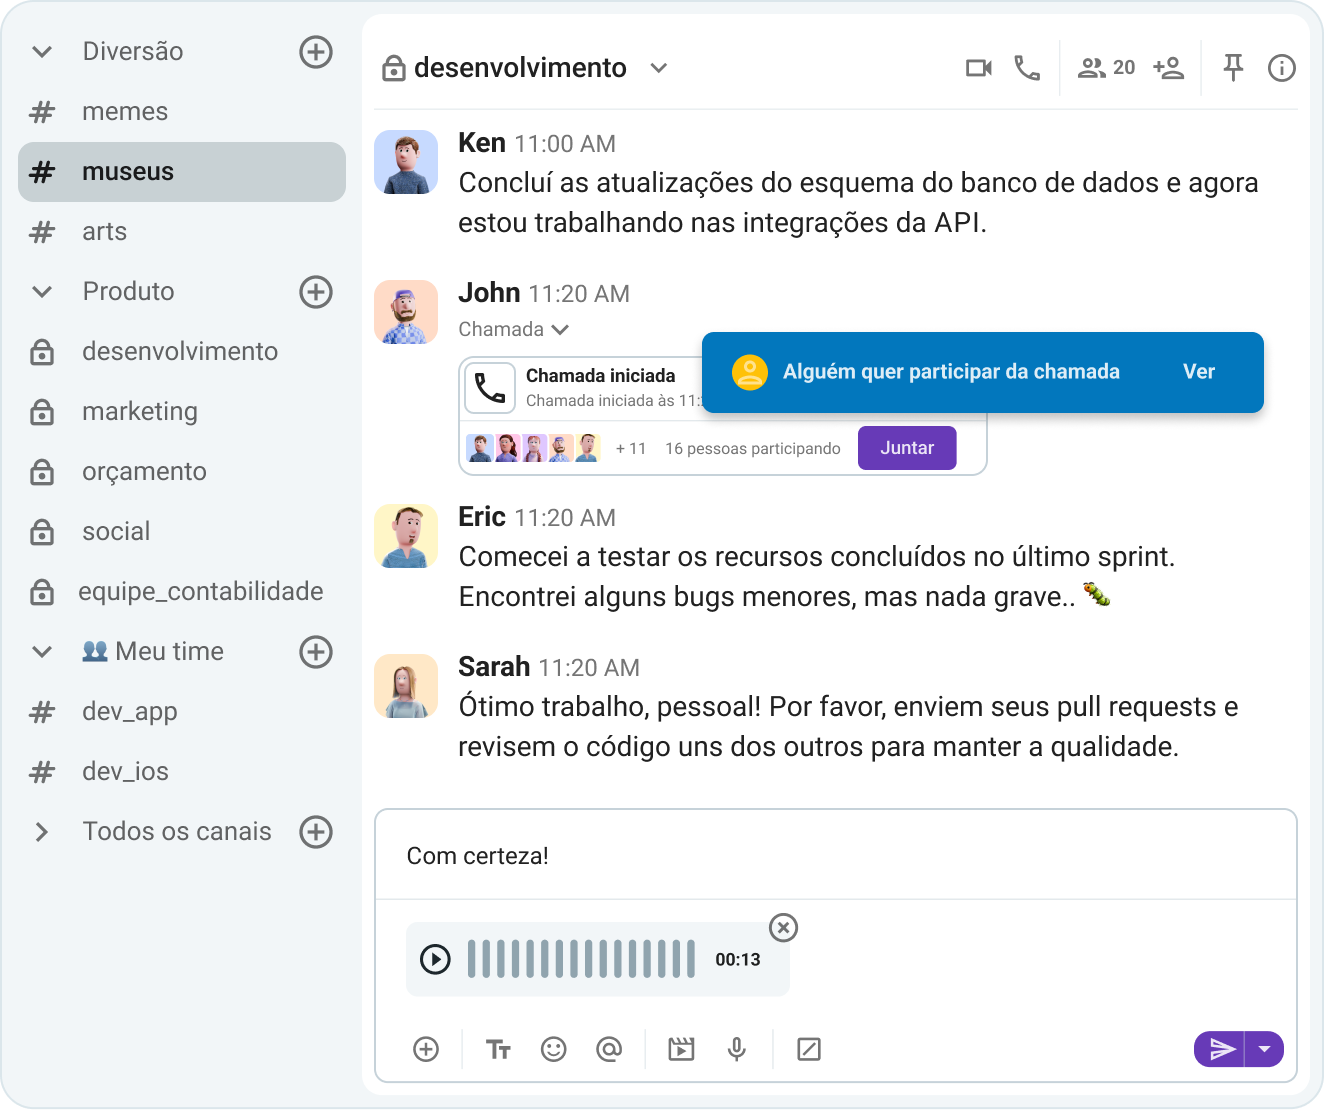Open the GIF picker icon

(681, 1049)
